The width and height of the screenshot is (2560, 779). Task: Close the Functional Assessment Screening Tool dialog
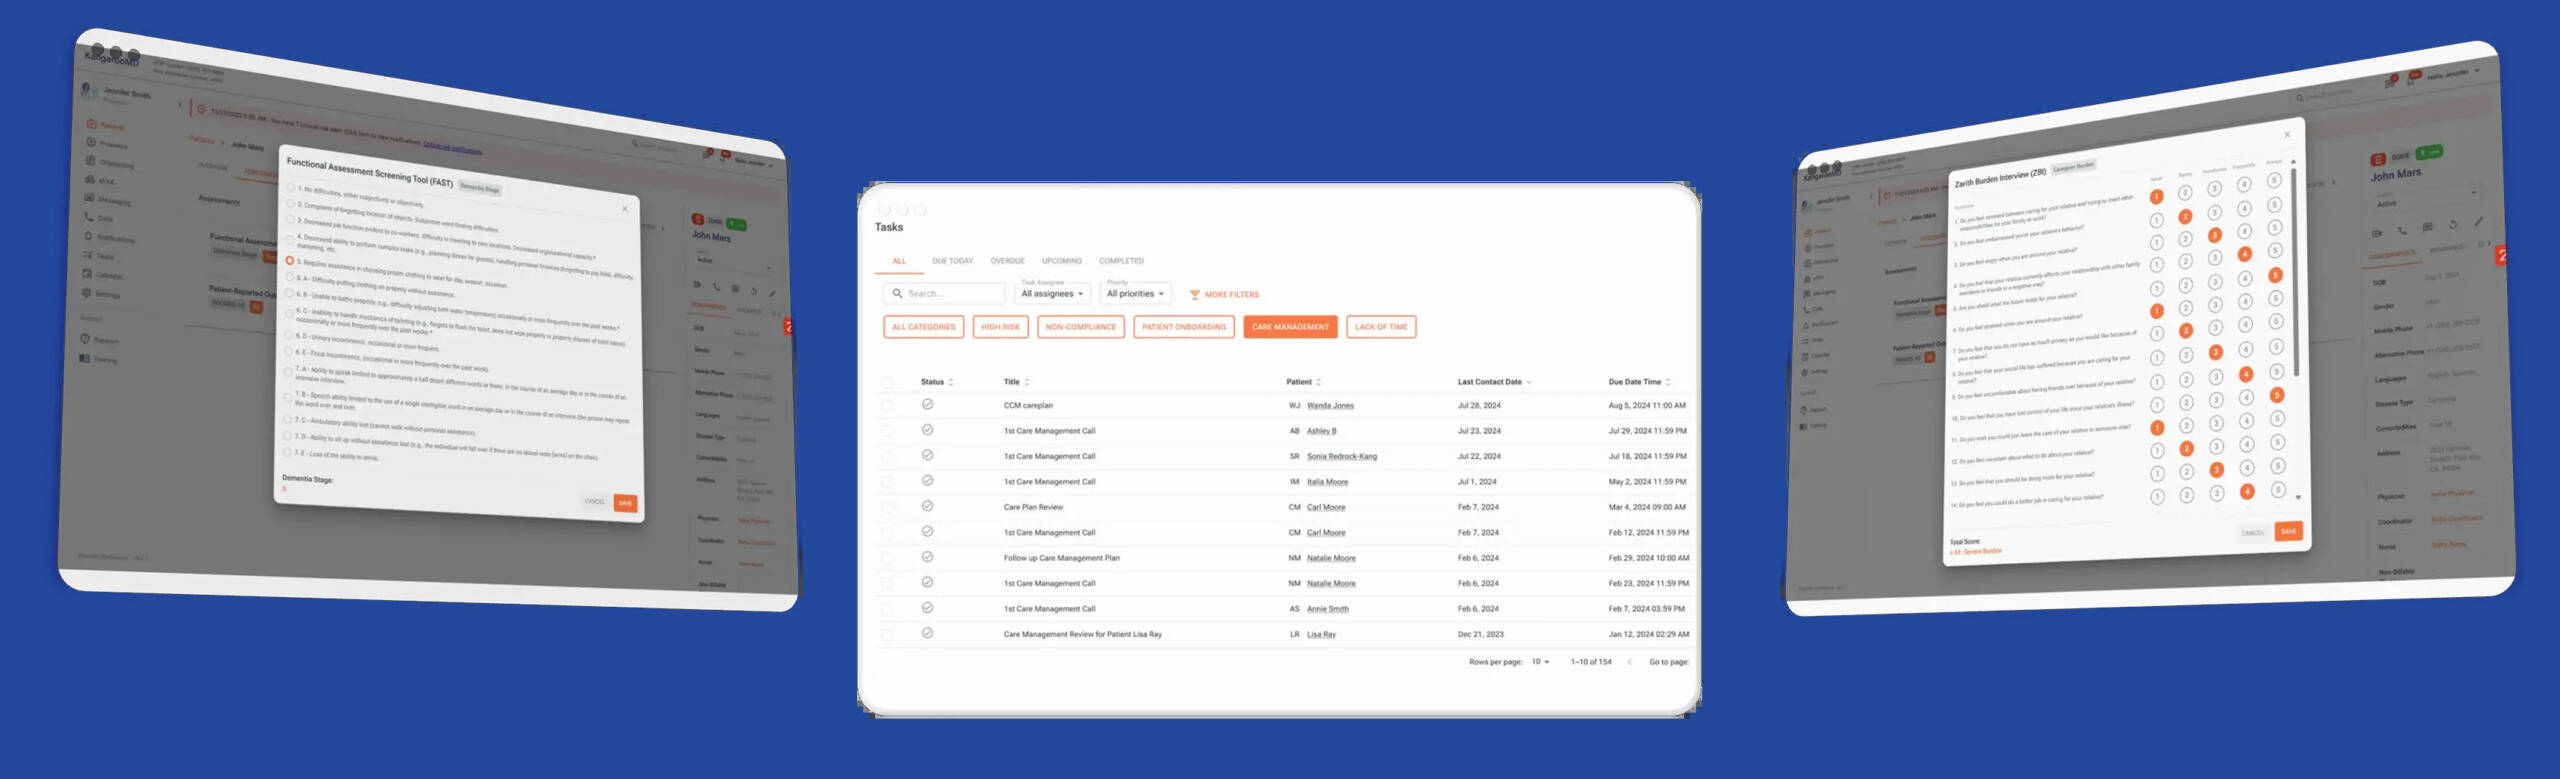click(x=625, y=209)
